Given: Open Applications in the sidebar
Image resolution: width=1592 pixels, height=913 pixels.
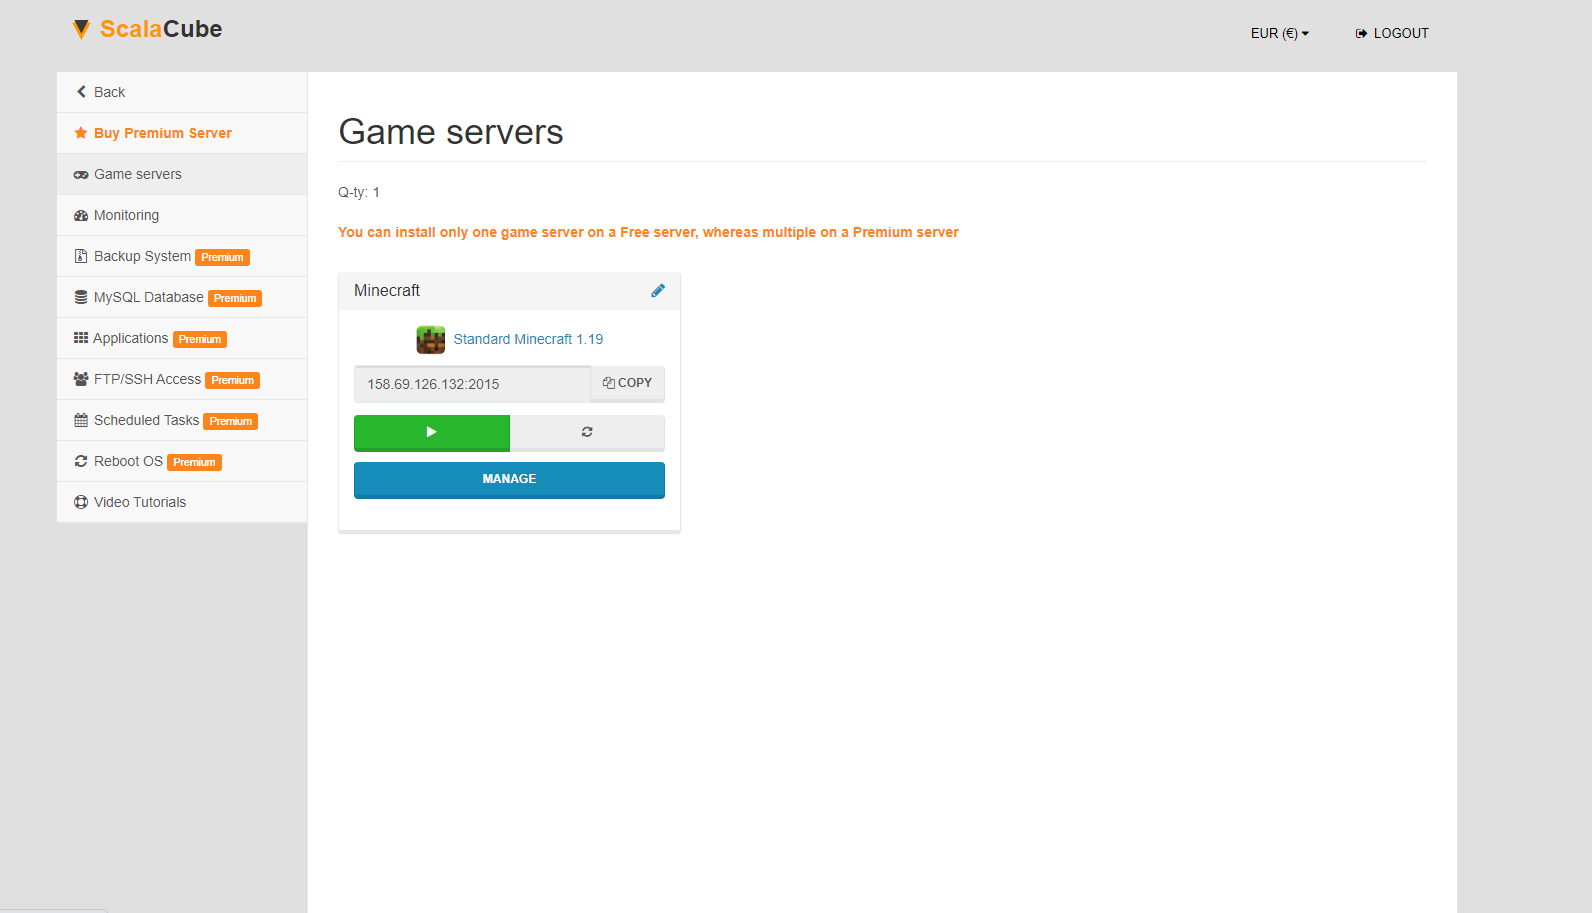Looking at the screenshot, I should tap(182, 338).
